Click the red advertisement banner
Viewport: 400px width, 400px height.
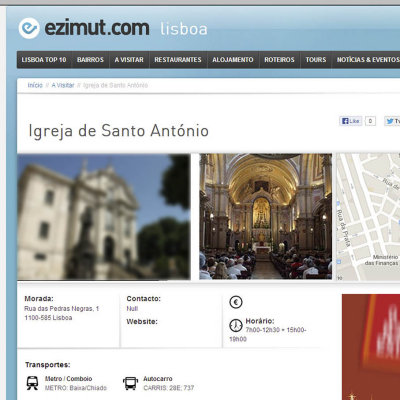(x=371, y=347)
